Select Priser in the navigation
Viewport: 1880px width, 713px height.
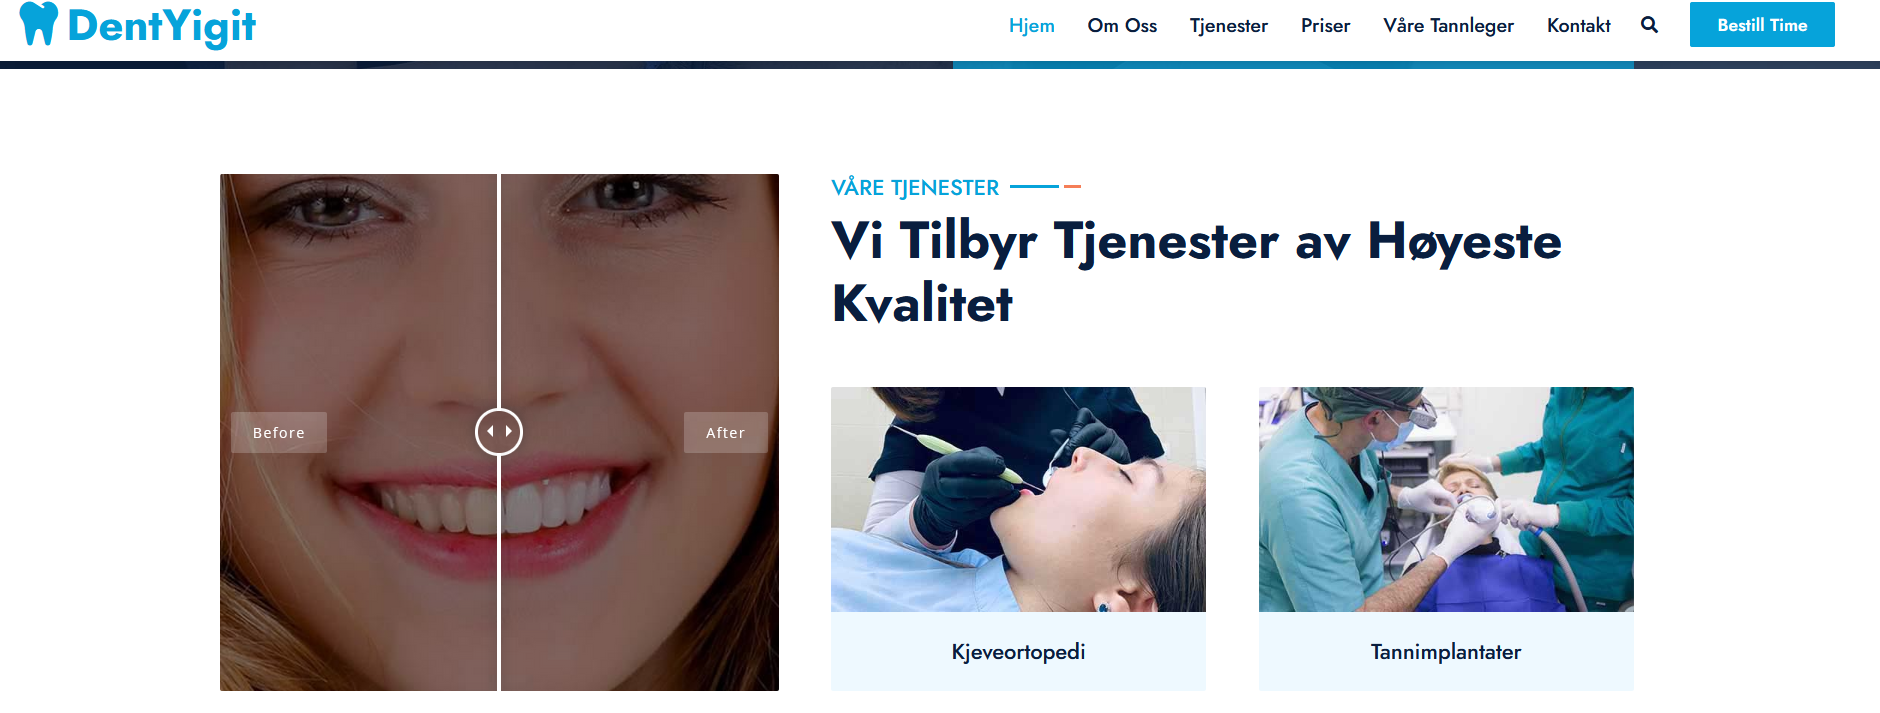pyautogui.click(x=1326, y=26)
